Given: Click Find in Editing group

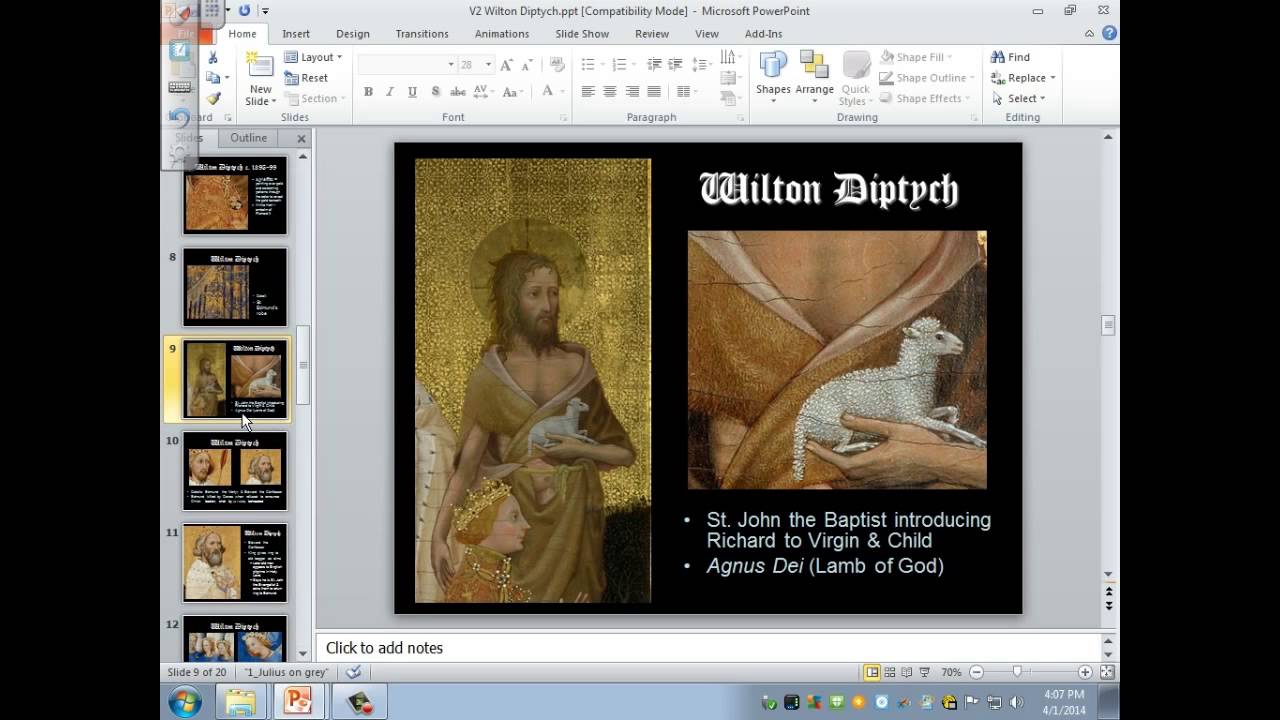Looking at the screenshot, I should (x=1011, y=57).
